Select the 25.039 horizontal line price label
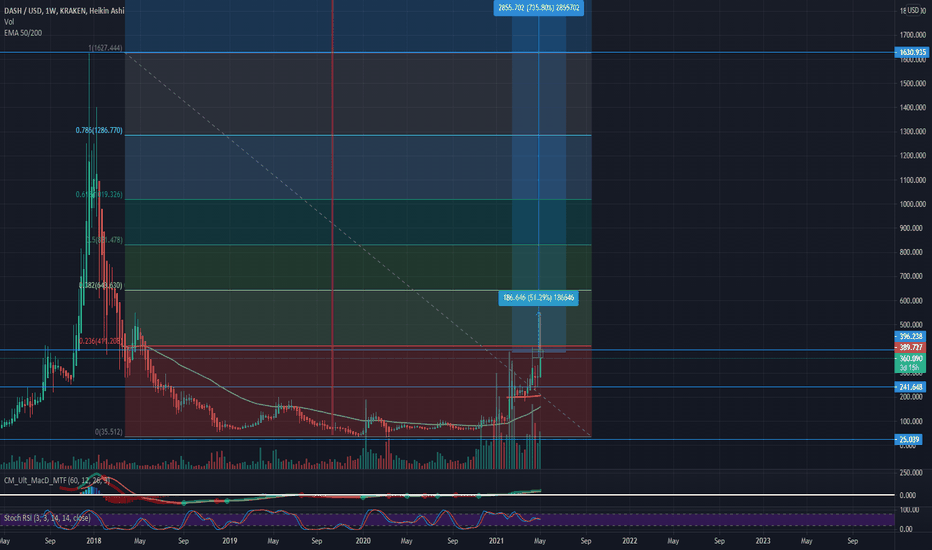Viewport: 932px width, 550px height. 910,440
